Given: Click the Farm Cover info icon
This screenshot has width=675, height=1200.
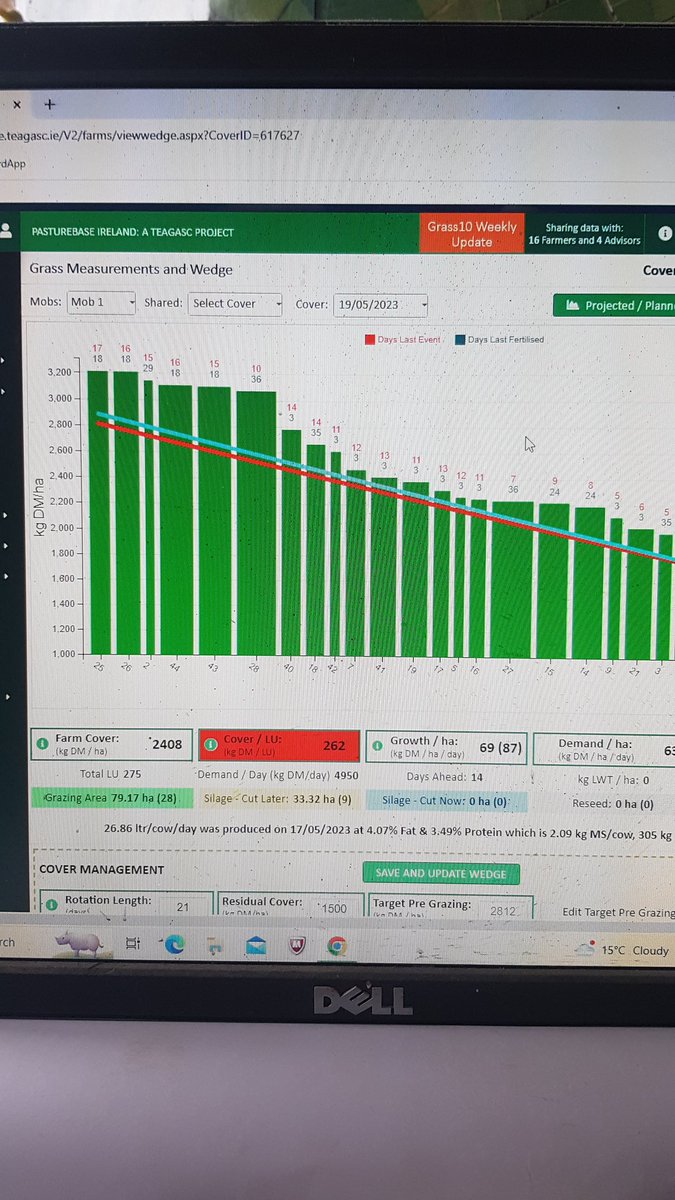Looking at the screenshot, I should [42, 745].
